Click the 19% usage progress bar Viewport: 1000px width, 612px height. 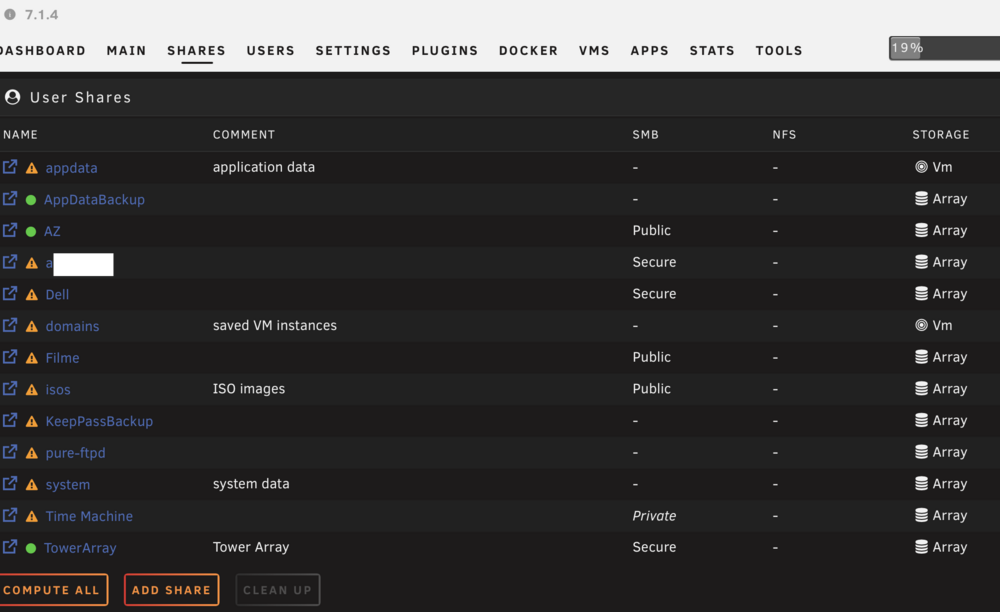[945, 48]
